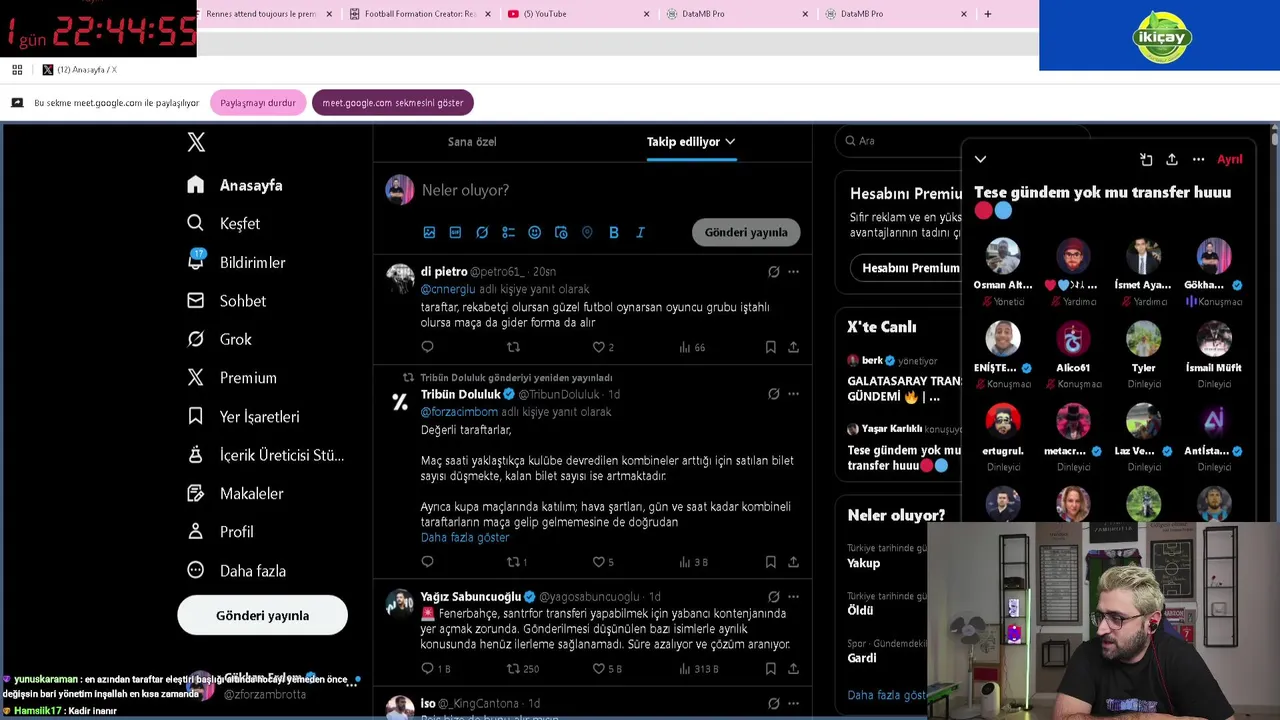The image size is (1280, 720).
Task: Click Daha fazla göster in Tribün post
Action: (x=465, y=537)
